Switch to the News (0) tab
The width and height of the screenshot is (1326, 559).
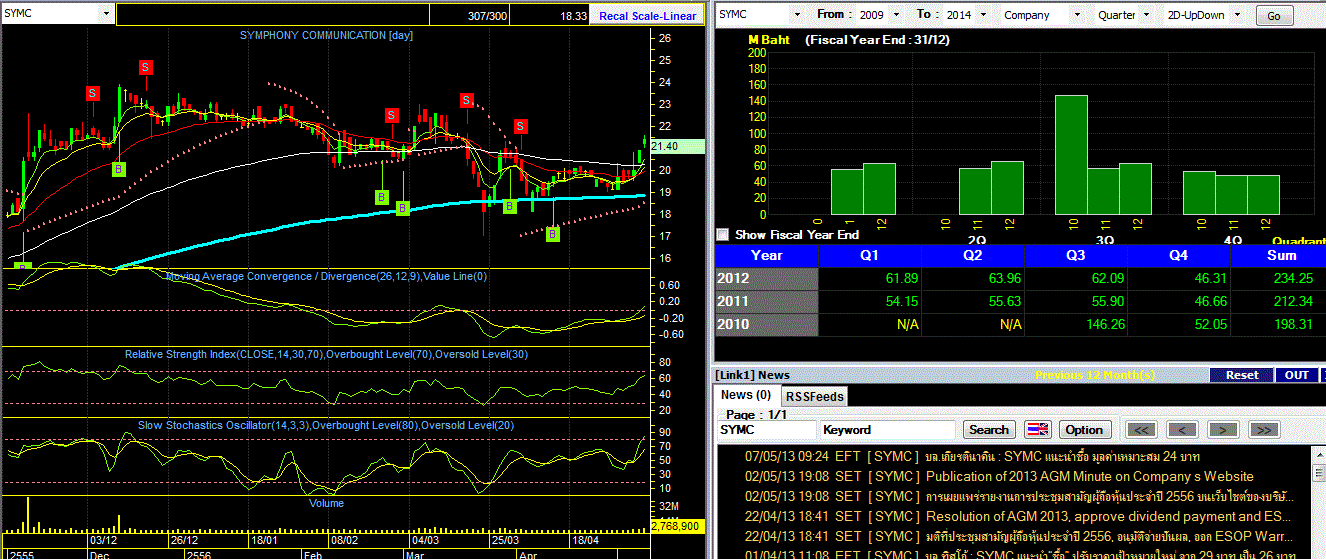[x=746, y=395]
